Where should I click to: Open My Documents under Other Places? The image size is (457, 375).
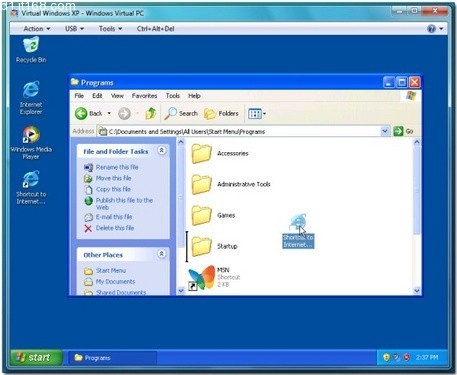point(115,282)
